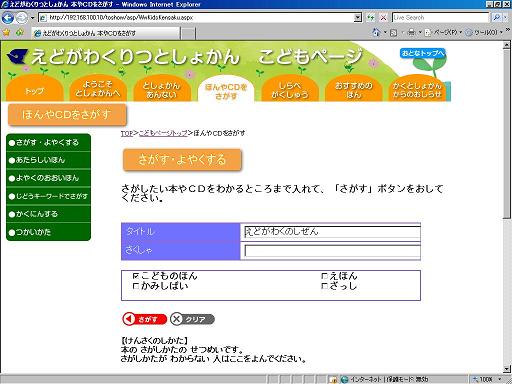Click the red さがす search button

[145, 319]
